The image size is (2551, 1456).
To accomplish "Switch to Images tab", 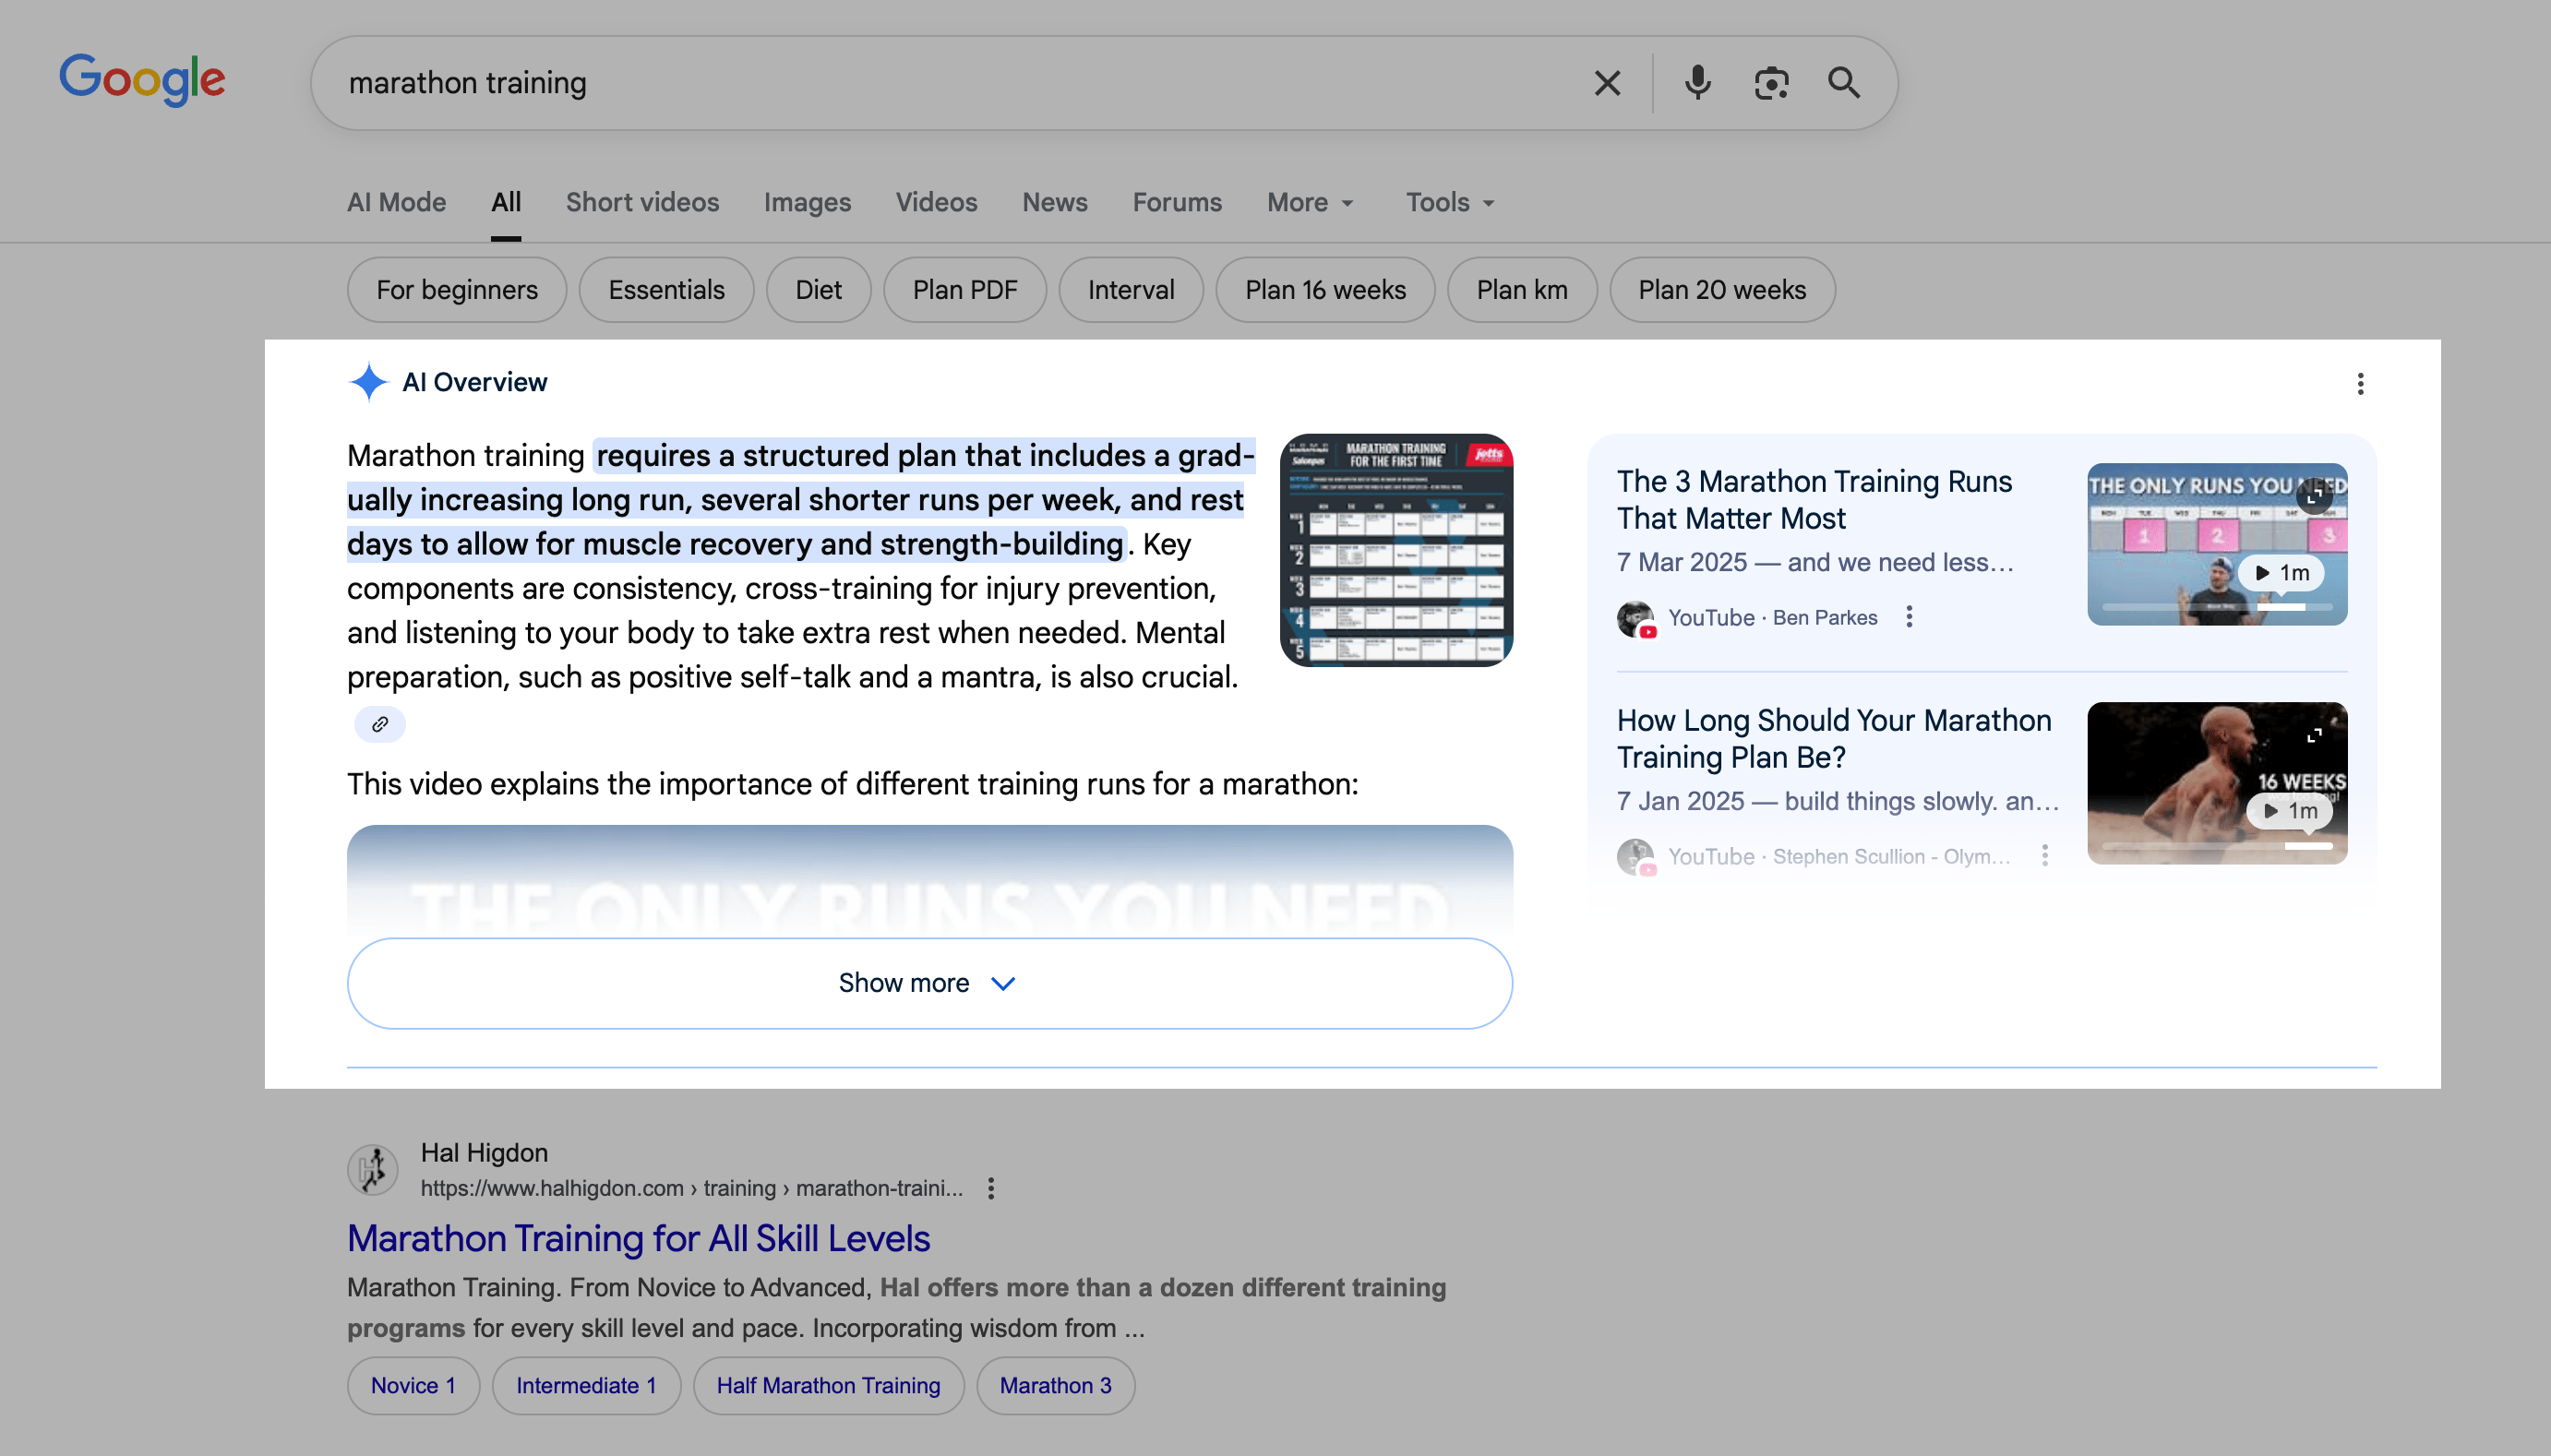I will pos(807,203).
